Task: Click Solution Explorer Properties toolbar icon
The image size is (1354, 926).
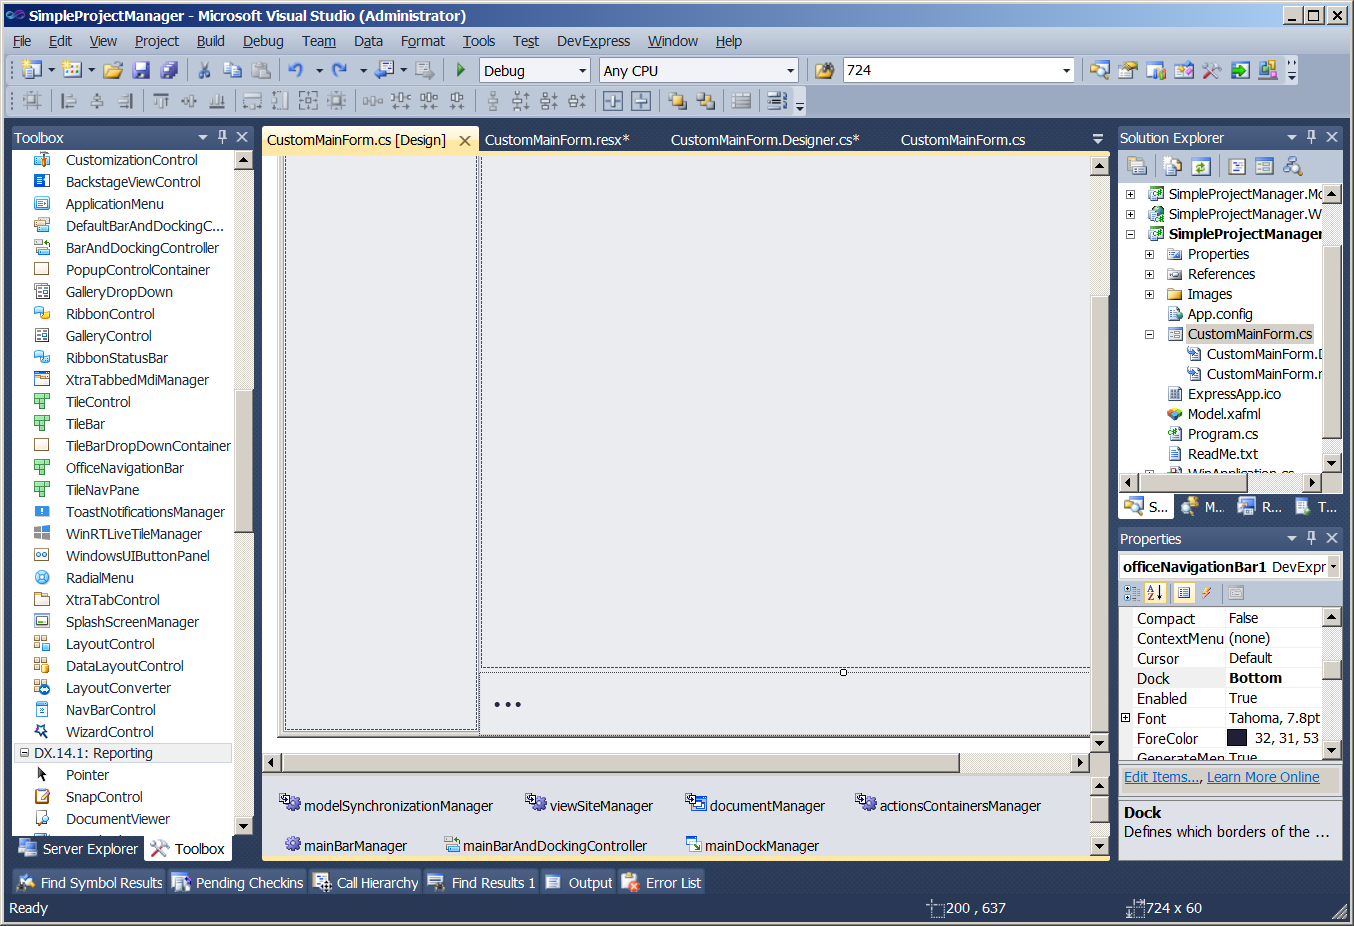Action: coord(1137,166)
